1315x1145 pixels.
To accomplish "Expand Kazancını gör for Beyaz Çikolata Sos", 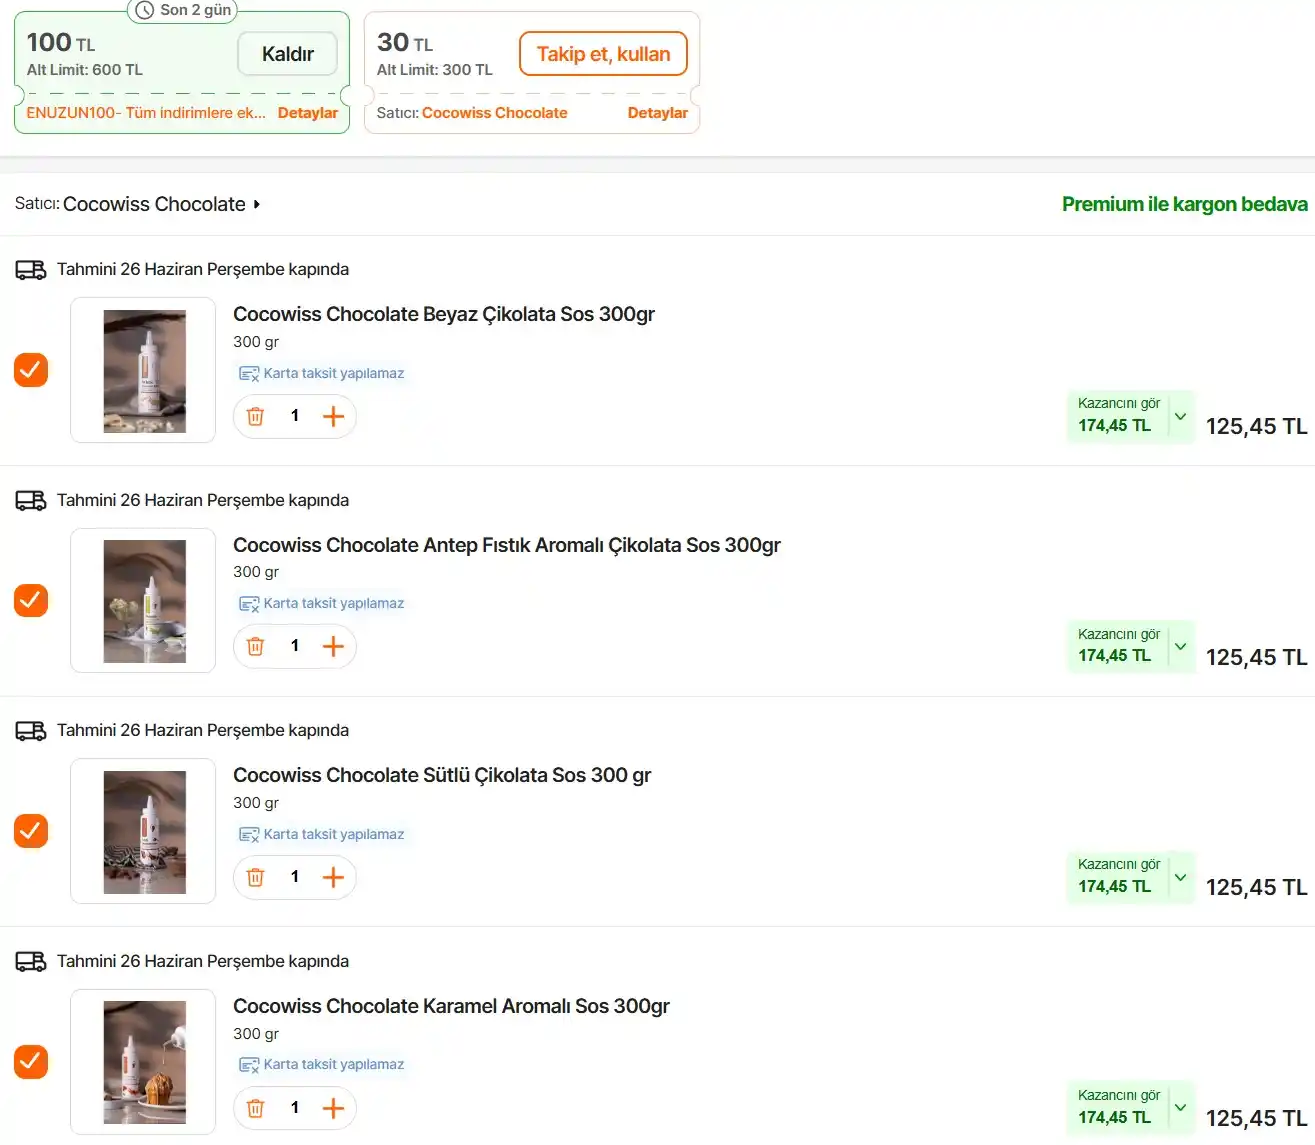I will click(x=1180, y=416).
